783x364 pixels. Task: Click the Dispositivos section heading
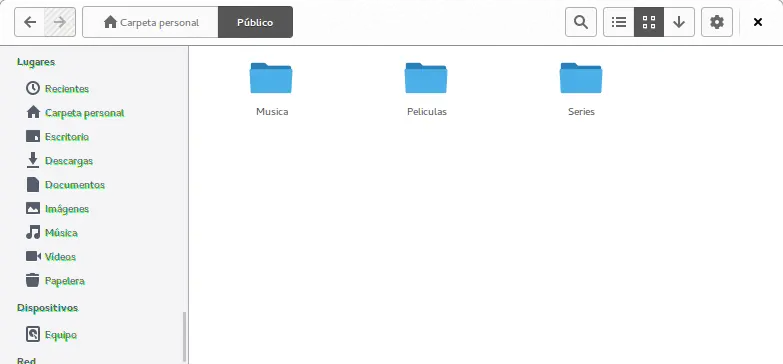tap(47, 308)
